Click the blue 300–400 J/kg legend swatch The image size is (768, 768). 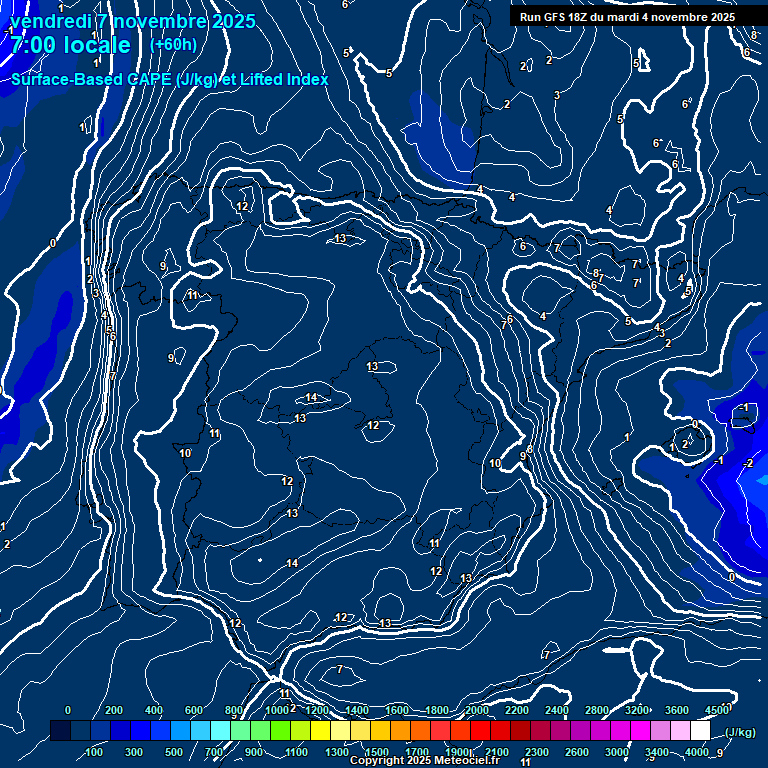coord(140,730)
